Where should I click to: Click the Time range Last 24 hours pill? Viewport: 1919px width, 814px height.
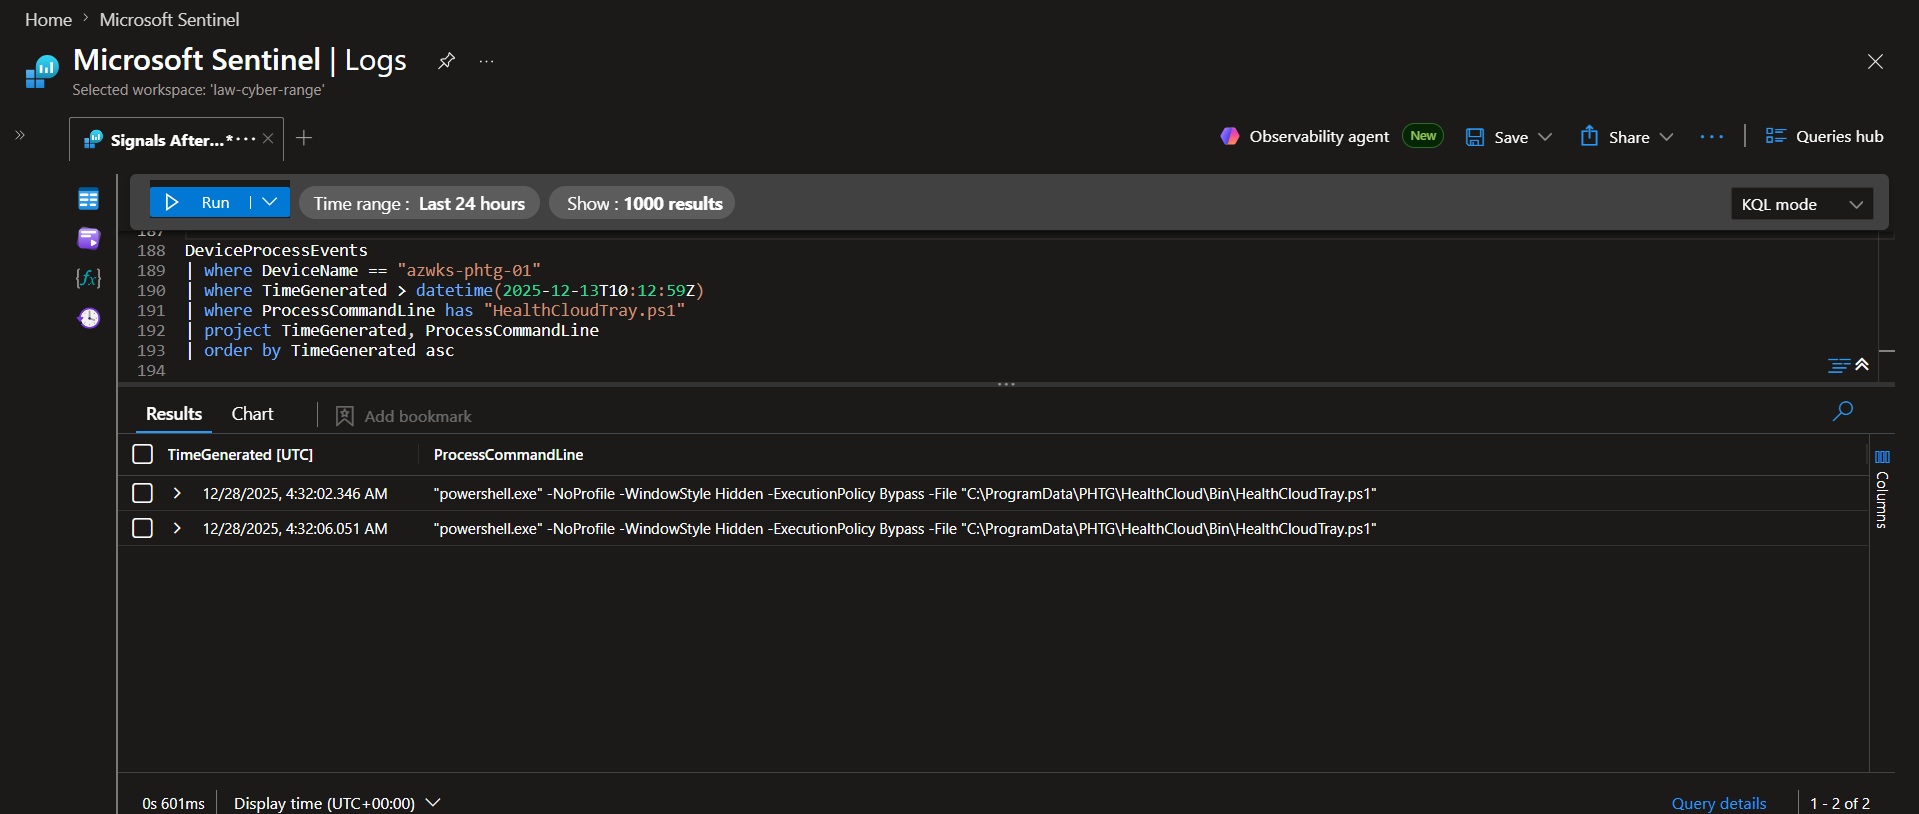419,203
